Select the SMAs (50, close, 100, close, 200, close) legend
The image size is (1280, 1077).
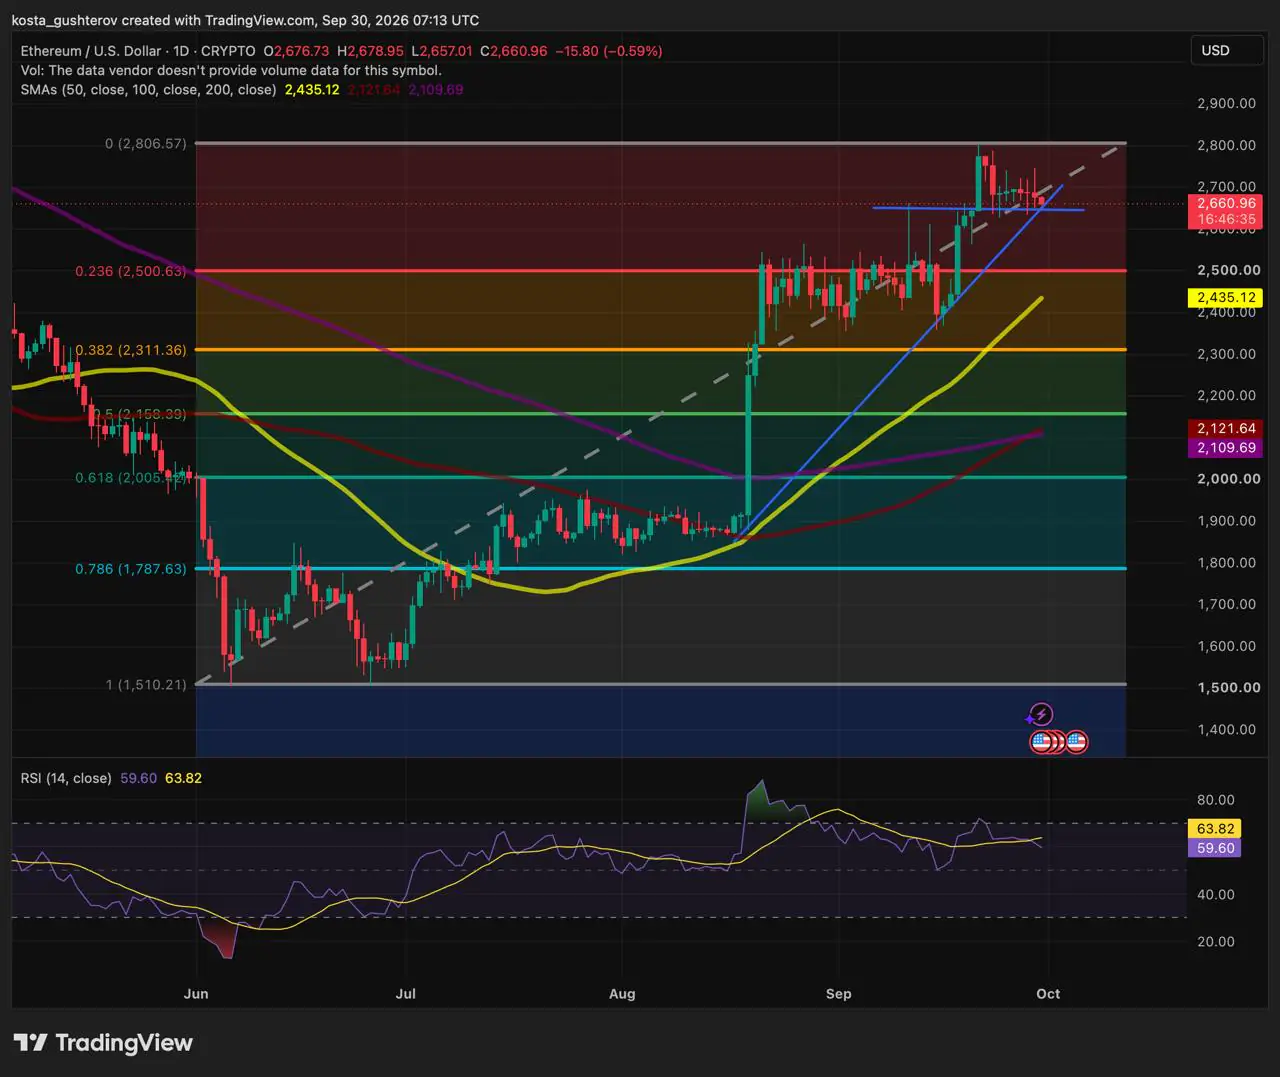pos(148,90)
